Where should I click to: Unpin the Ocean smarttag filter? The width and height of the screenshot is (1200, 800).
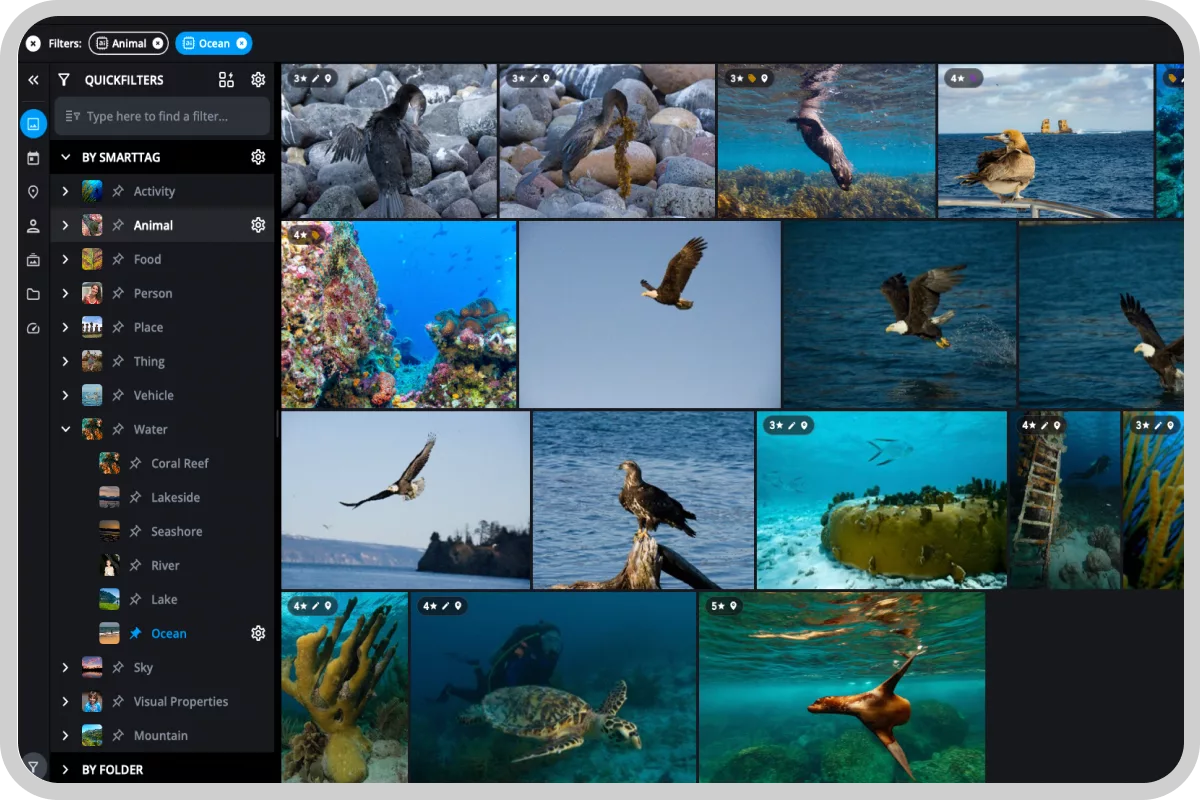click(135, 633)
